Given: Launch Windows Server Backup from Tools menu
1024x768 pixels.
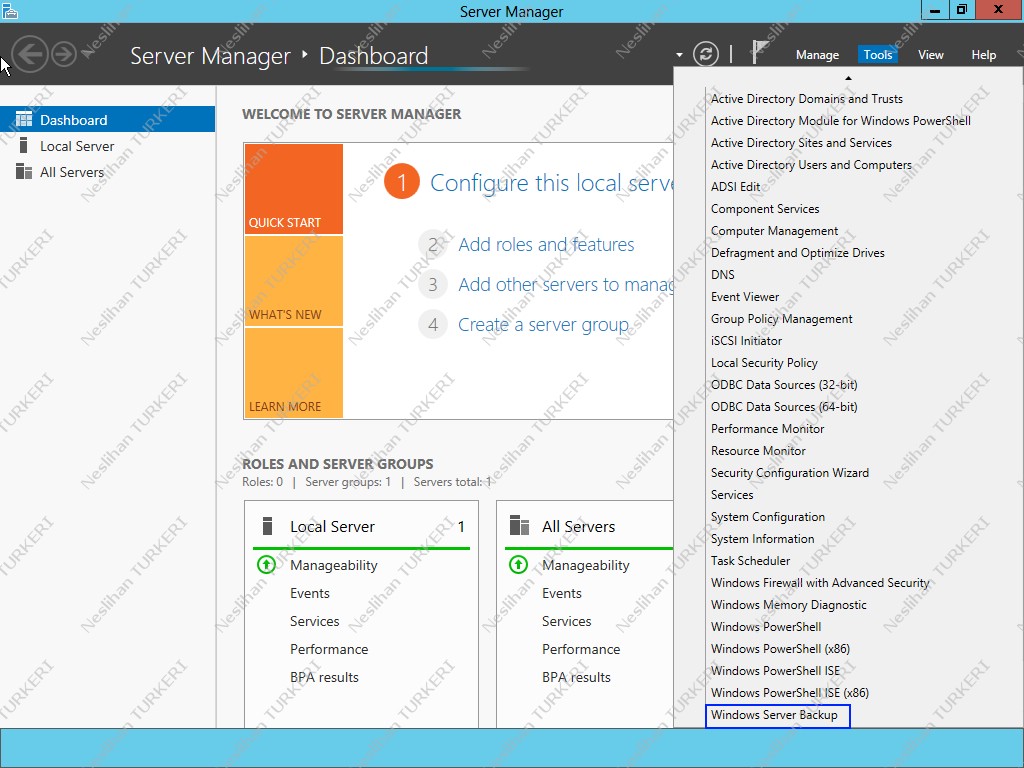Looking at the screenshot, I should [x=778, y=716].
